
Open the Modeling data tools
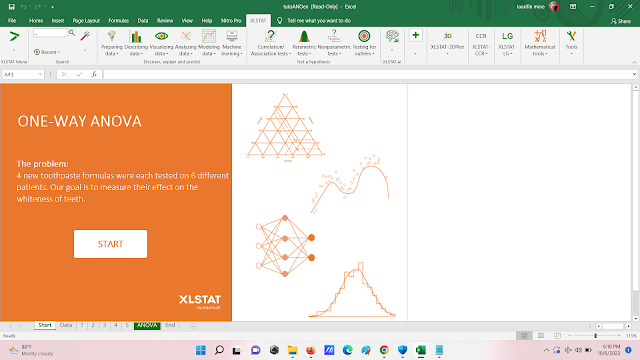tap(209, 43)
